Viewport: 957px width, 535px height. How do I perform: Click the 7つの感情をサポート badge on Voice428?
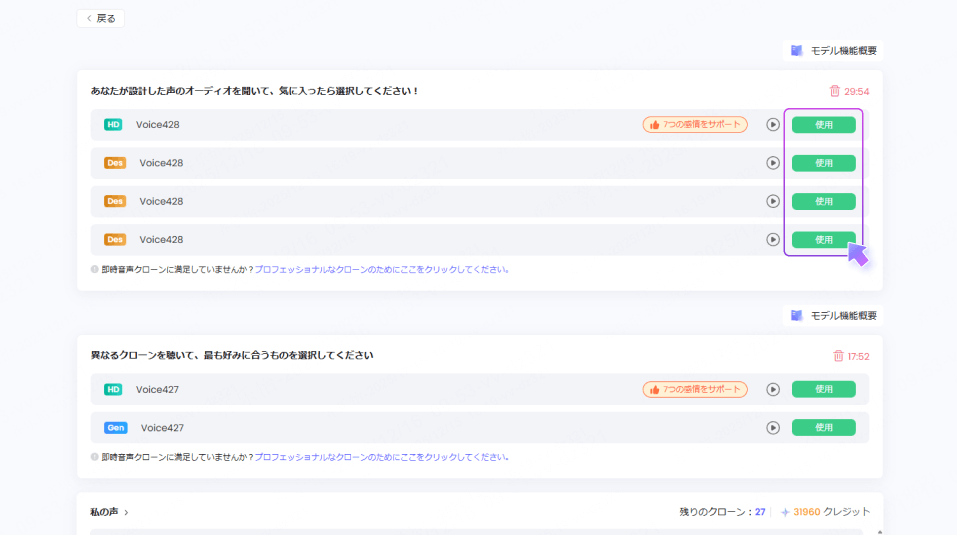(694, 125)
